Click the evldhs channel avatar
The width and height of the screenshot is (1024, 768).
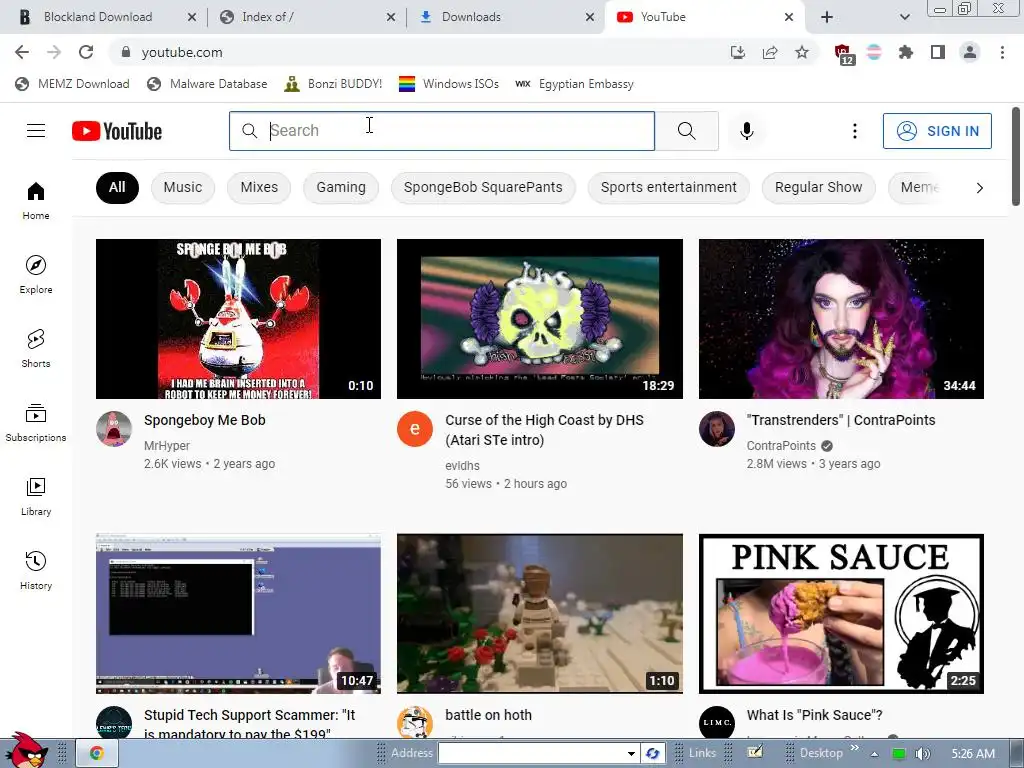coord(415,429)
